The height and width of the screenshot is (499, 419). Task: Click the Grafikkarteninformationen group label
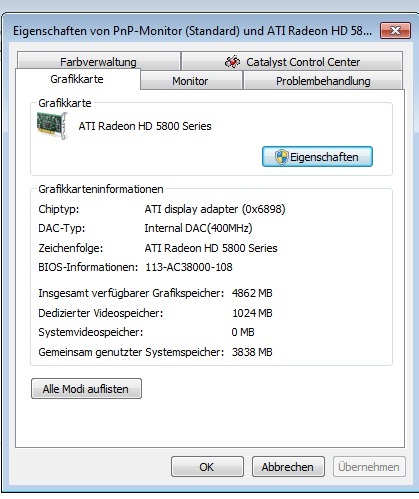[101, 189]
